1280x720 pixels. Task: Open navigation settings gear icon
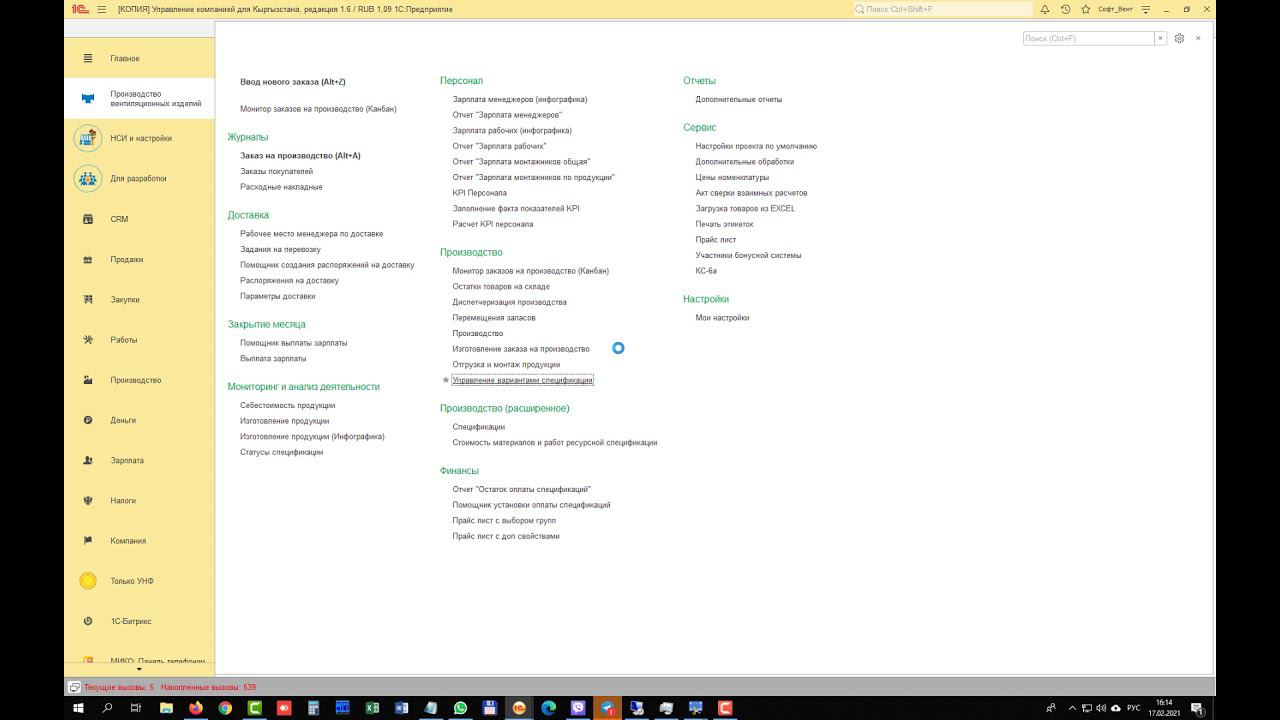(1179, 38)
